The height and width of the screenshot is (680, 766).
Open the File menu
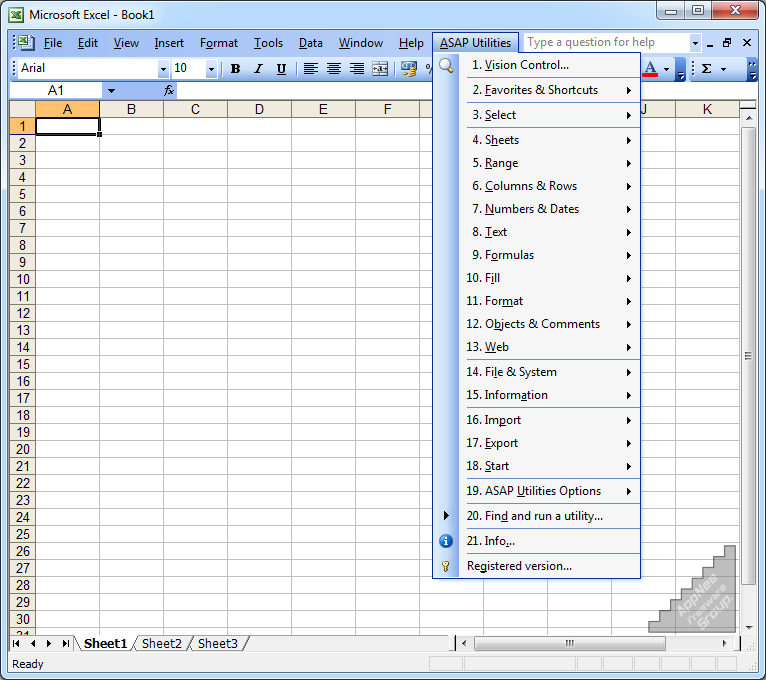click(53, 43)
